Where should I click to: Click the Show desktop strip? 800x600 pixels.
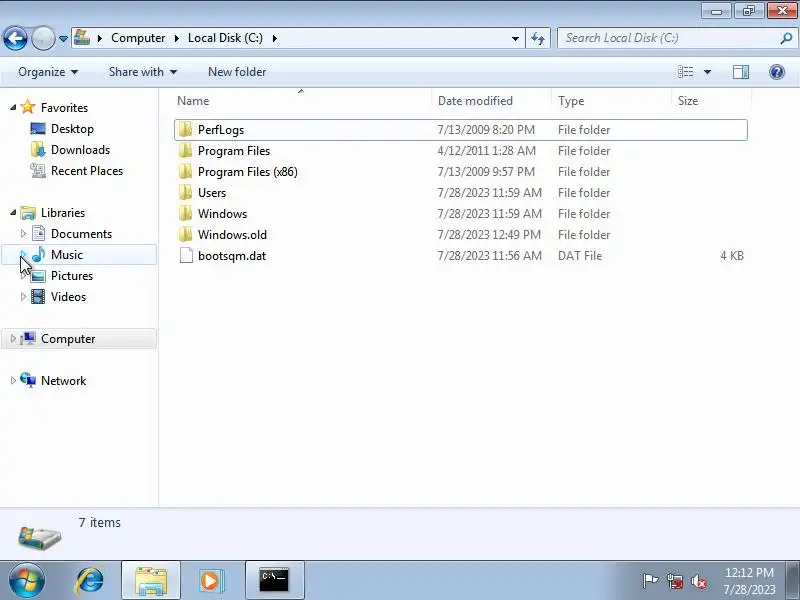click(x=793, y=580)
